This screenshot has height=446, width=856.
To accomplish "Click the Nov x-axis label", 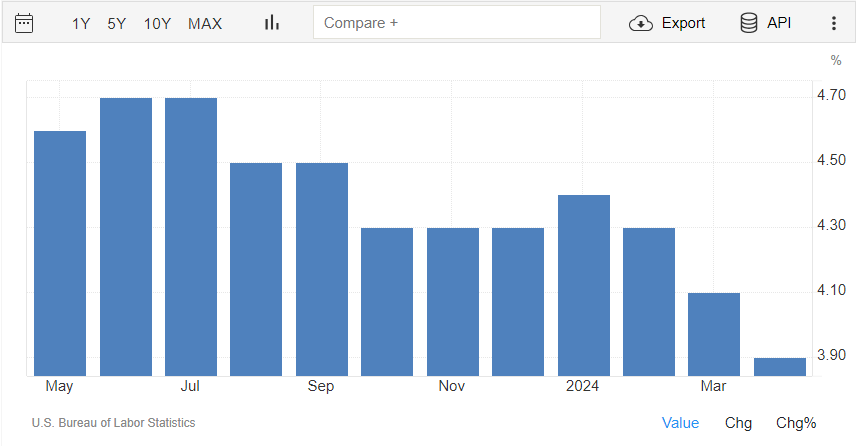I will tap(451, 386).
